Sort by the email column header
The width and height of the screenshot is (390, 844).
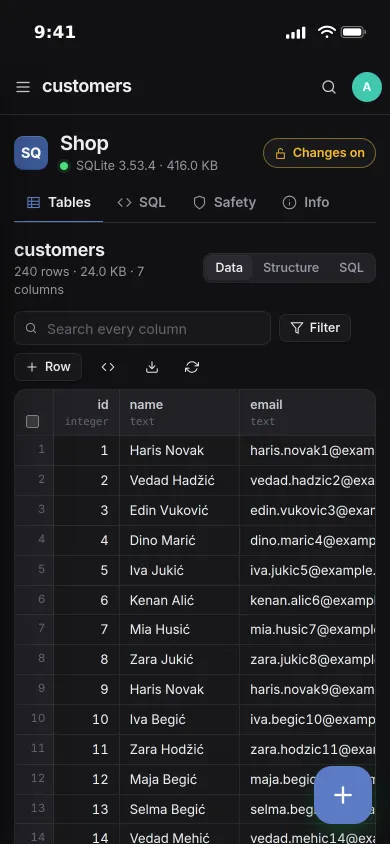pos(307,412)
